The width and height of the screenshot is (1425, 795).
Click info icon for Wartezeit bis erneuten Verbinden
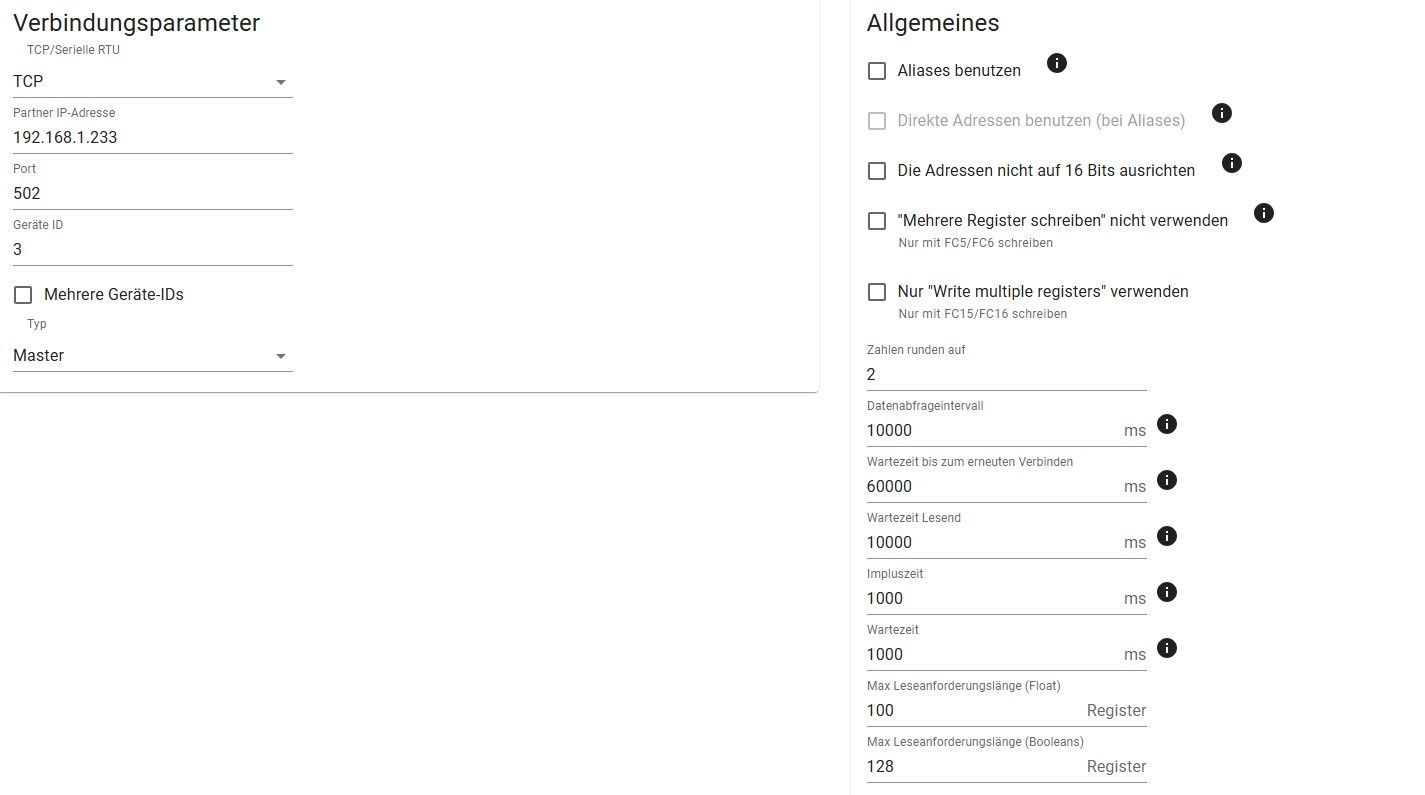pos(1166,480)
